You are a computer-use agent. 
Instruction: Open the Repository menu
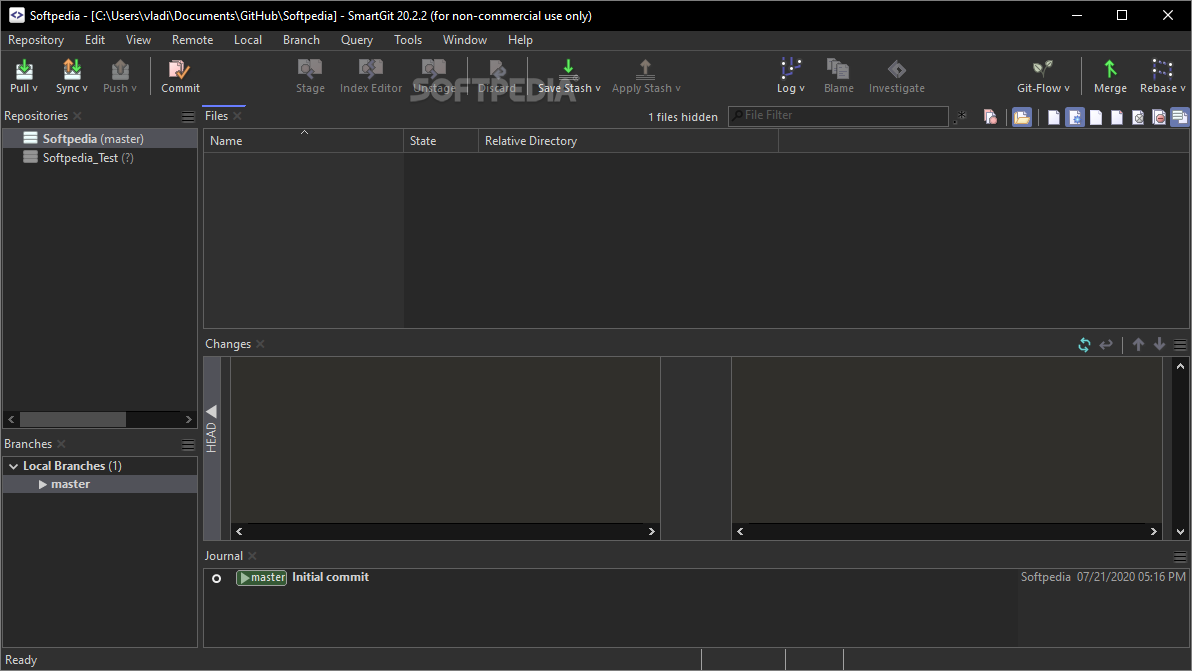coord(36,40)
